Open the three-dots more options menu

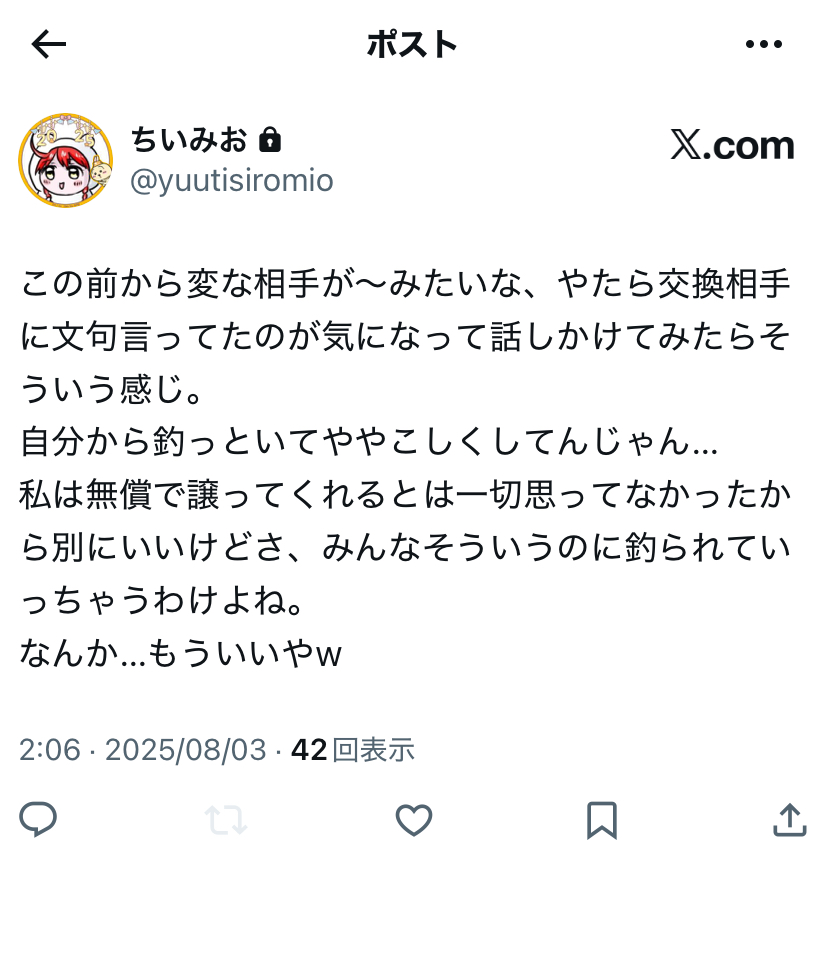[x=764, y=44]
